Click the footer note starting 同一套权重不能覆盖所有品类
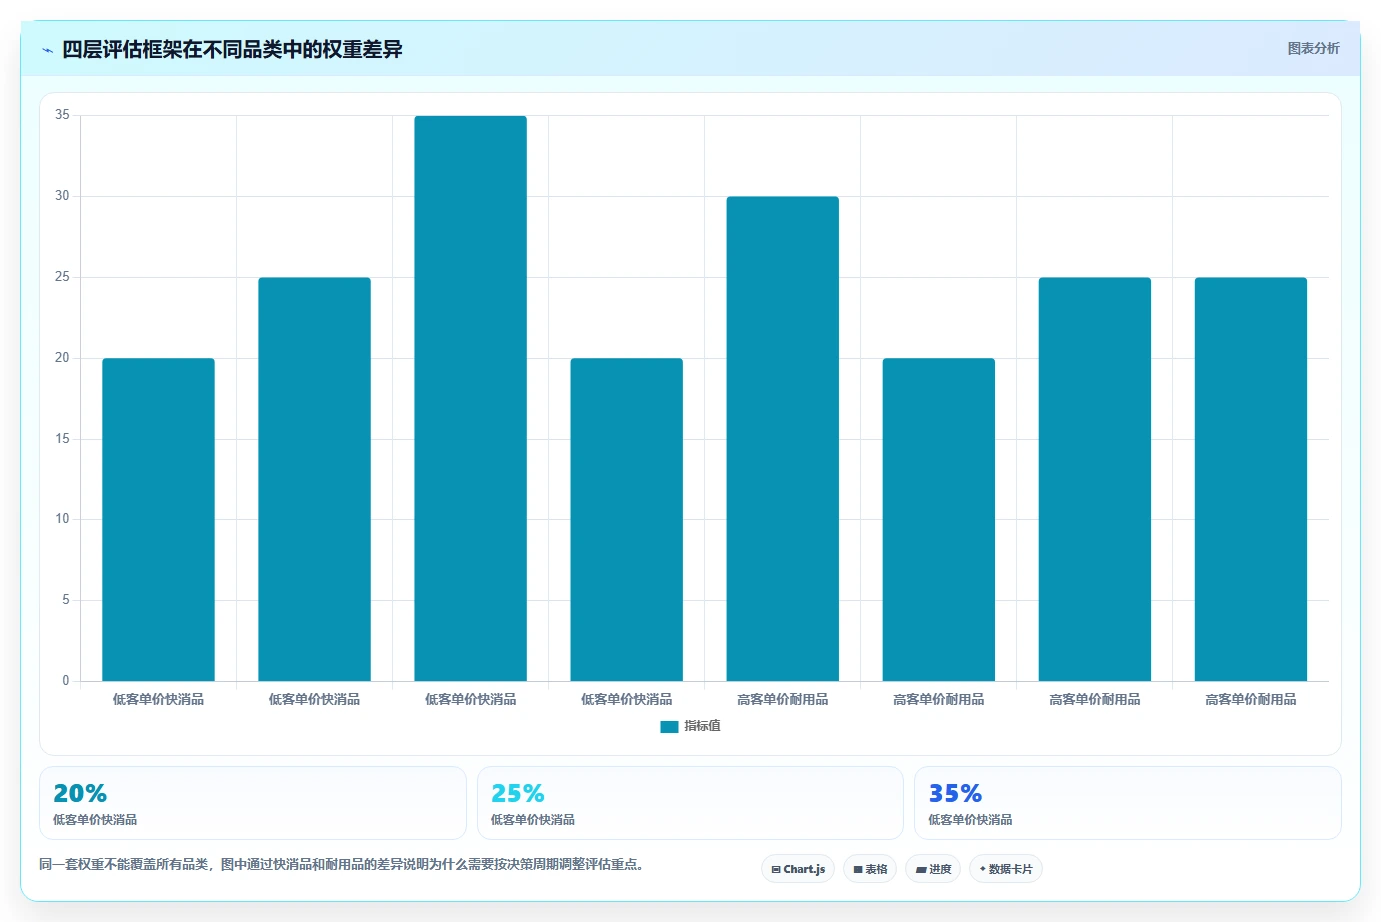This screenshot has height=922, width=1381. 341,864
